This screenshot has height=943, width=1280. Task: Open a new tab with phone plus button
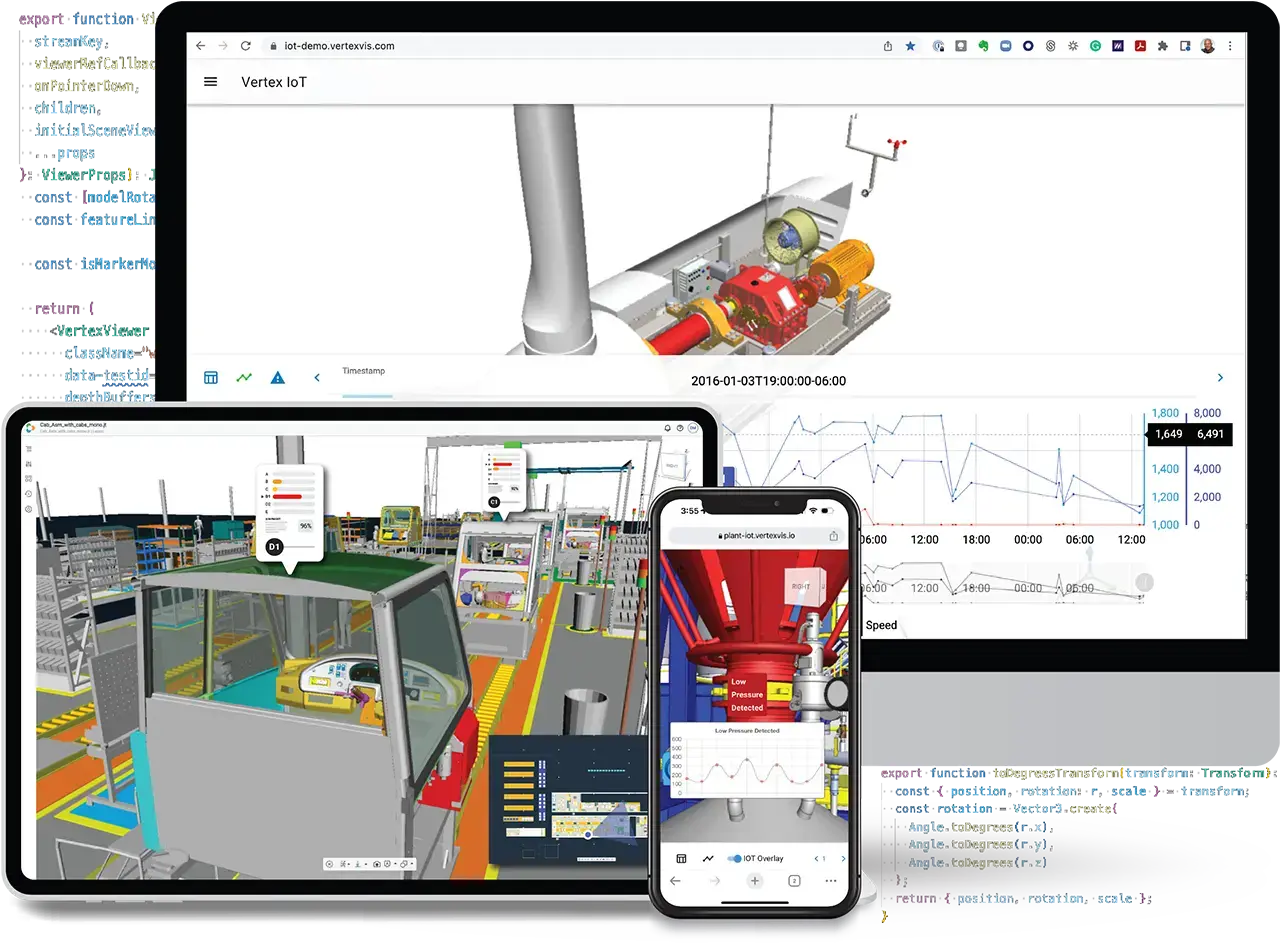[x=755, y=881]
